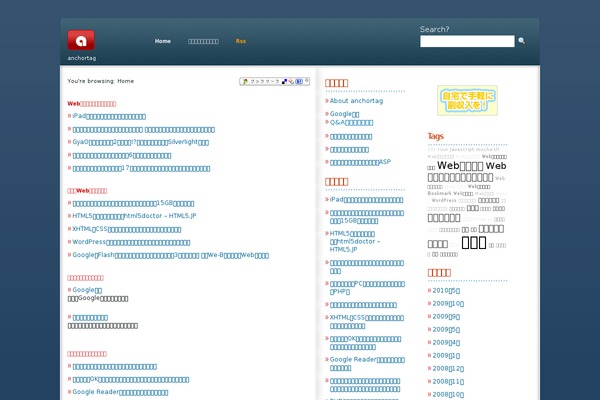Image resolution: width=600 pixels, height=400 pixels.
Task: Select the 2008 10 archive link
Action: pyautogui.click(x=448, y=395)
